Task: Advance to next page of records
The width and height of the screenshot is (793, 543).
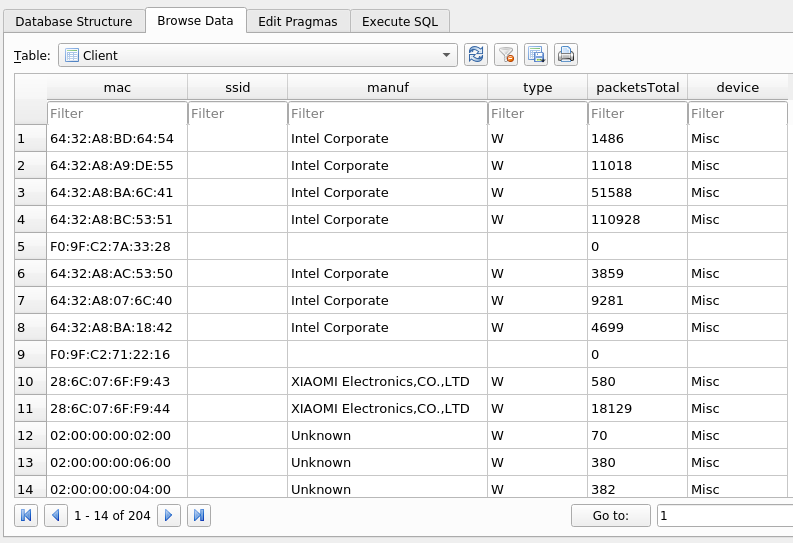Action: click(170, 515)
